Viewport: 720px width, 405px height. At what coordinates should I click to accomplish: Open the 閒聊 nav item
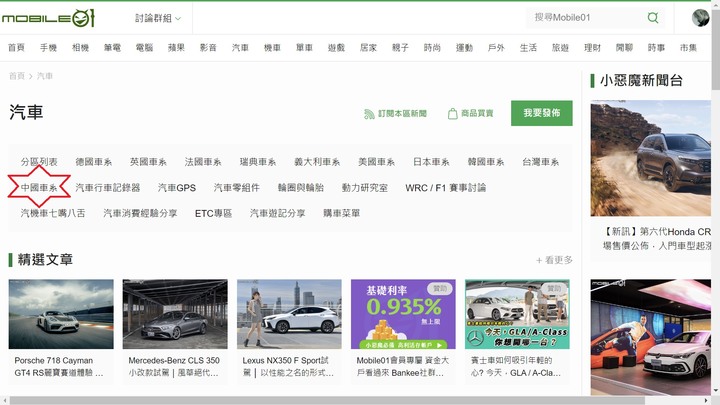tap(624, 48)
